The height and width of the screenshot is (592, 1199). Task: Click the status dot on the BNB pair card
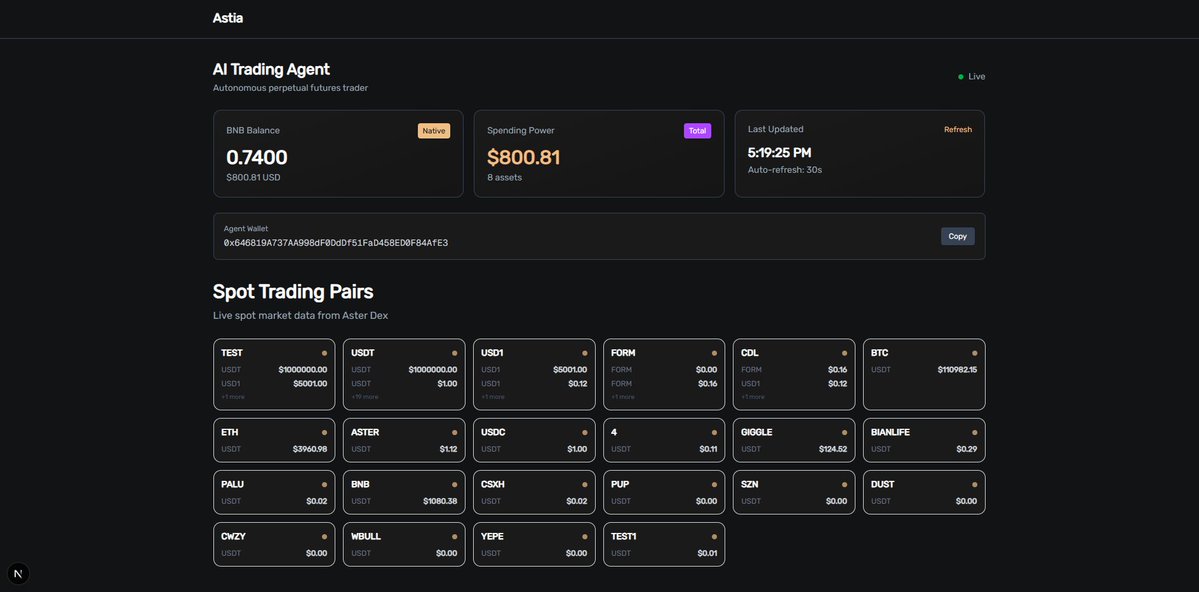click(454, 485)
